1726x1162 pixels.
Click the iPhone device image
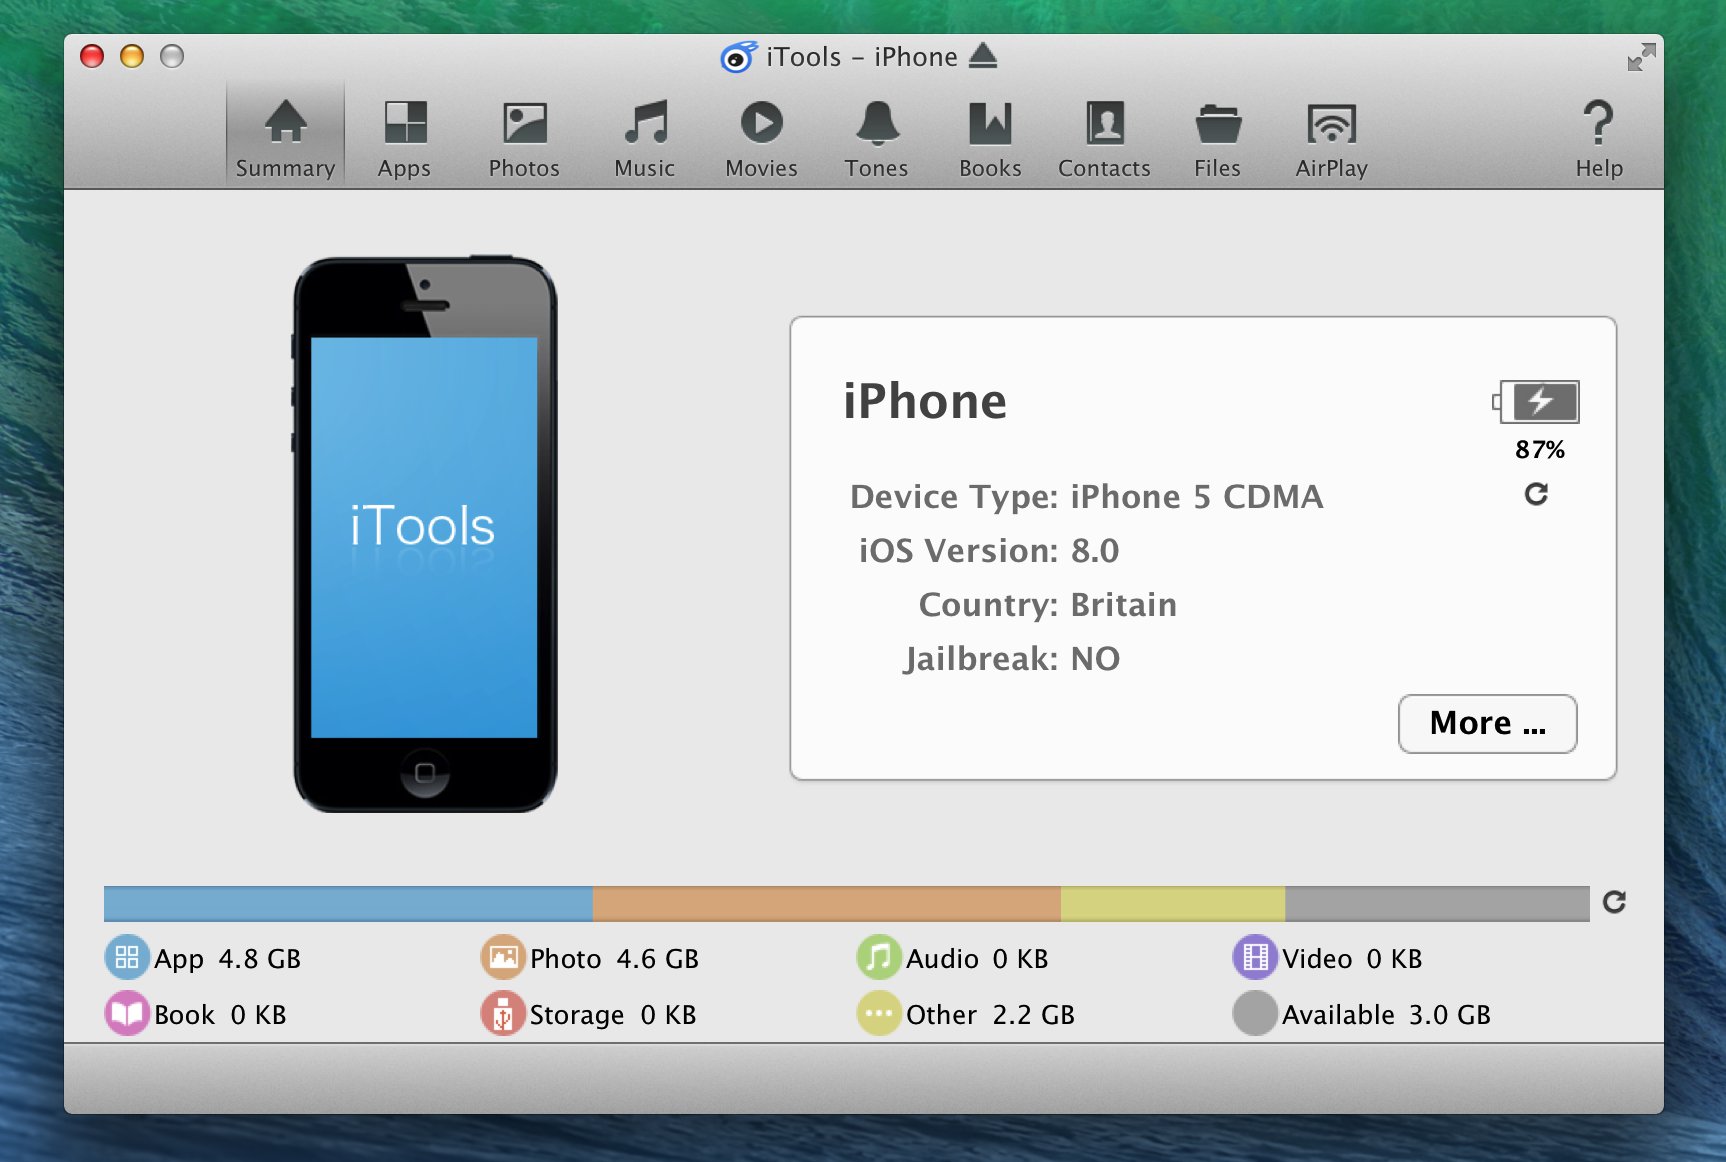[x=425, y=535]
